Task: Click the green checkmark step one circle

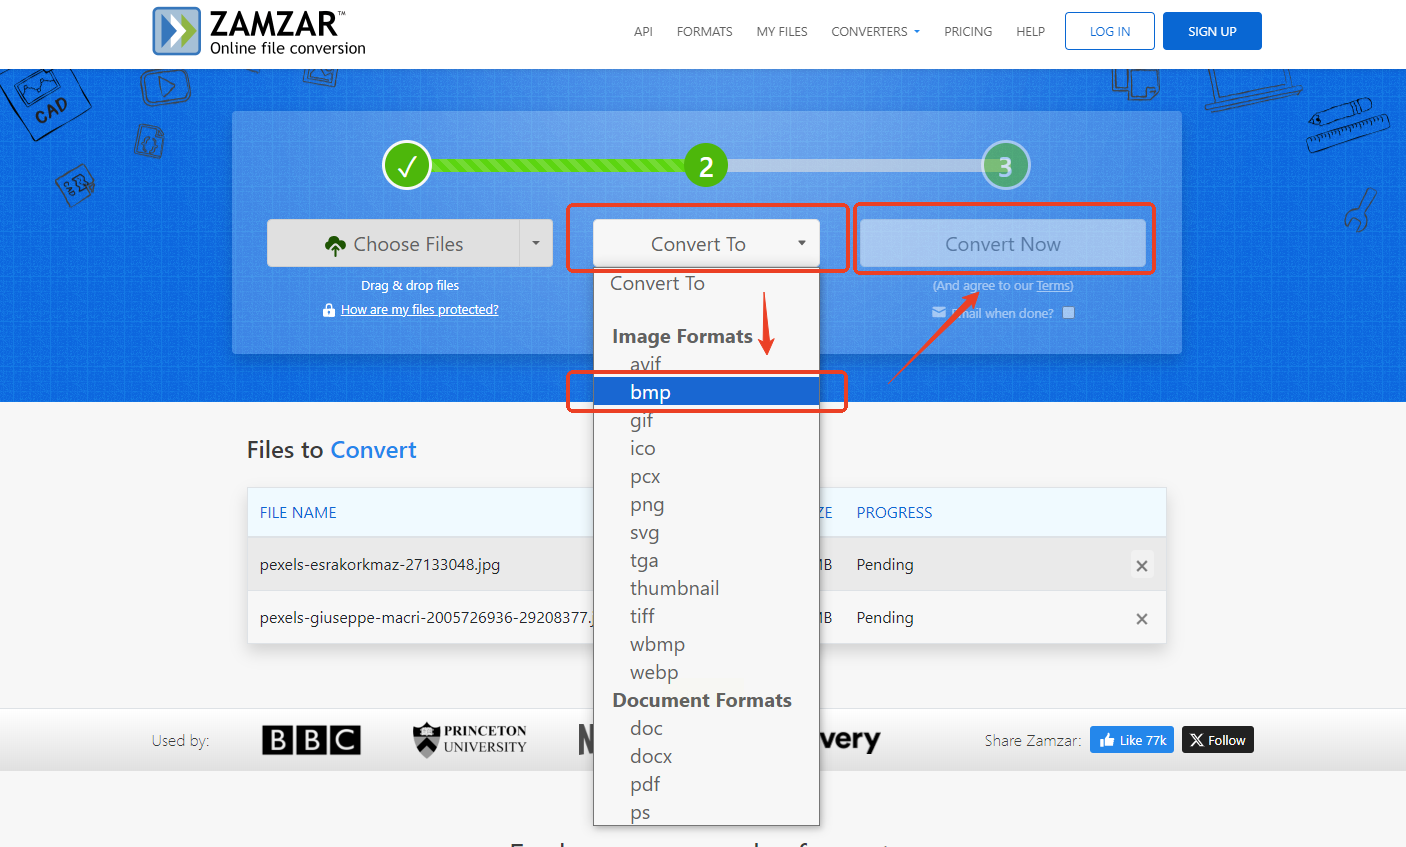Action: 407,166
